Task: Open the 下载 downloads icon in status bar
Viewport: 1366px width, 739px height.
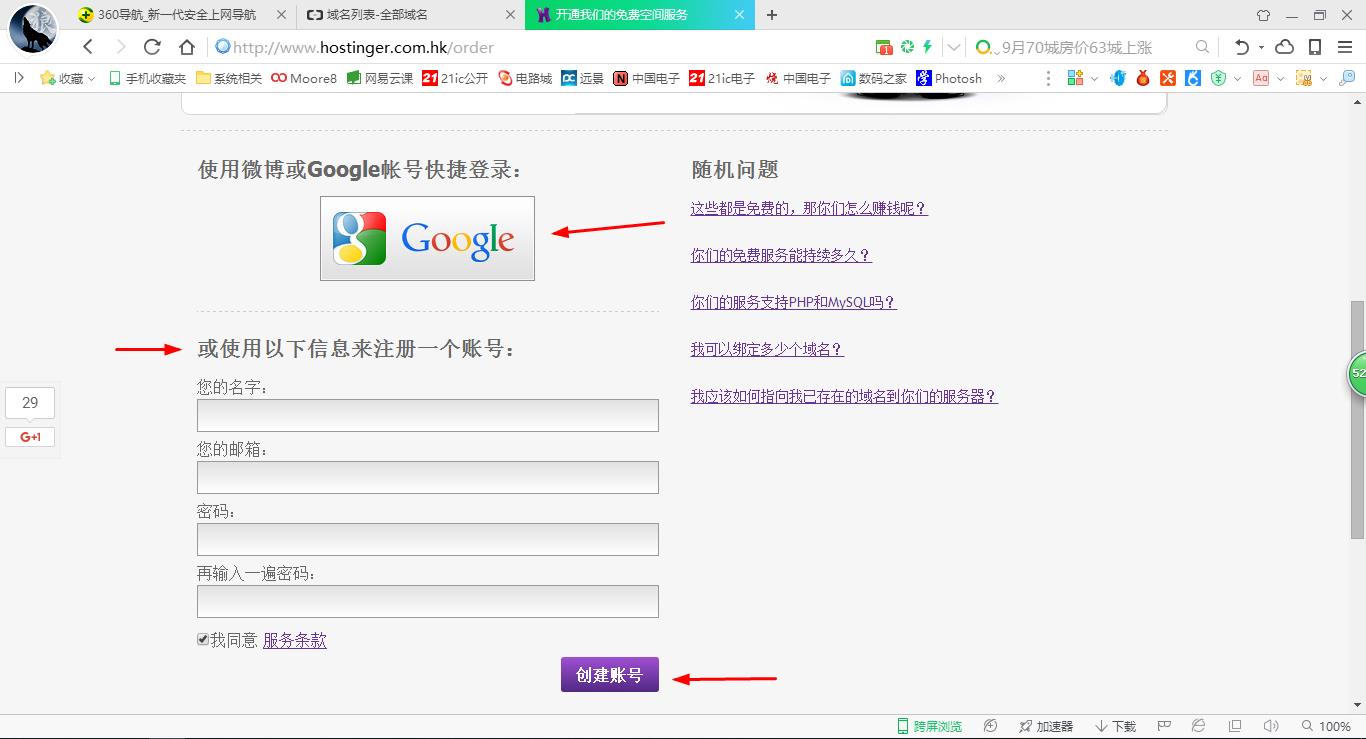Action: coord(1115,726)
